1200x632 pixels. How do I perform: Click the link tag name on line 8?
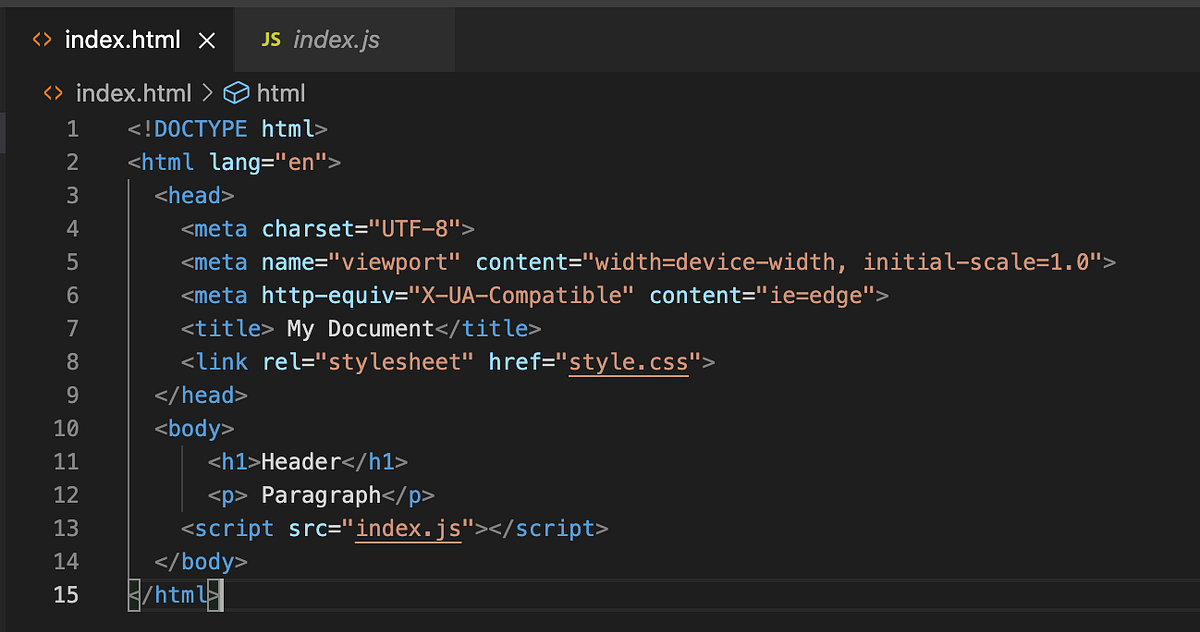(x=220, y=362)
